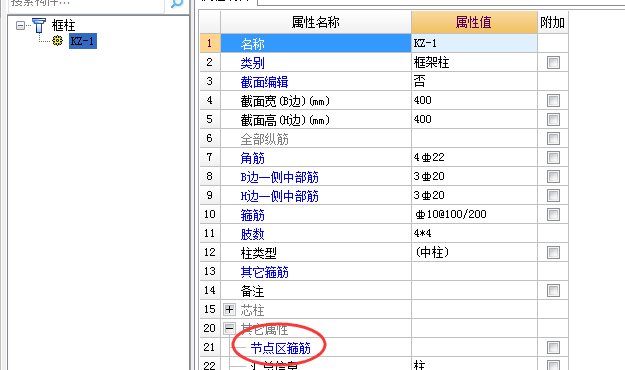Expand the 芯柱 property group
This screenshot has height=370, width=625.
229,309
